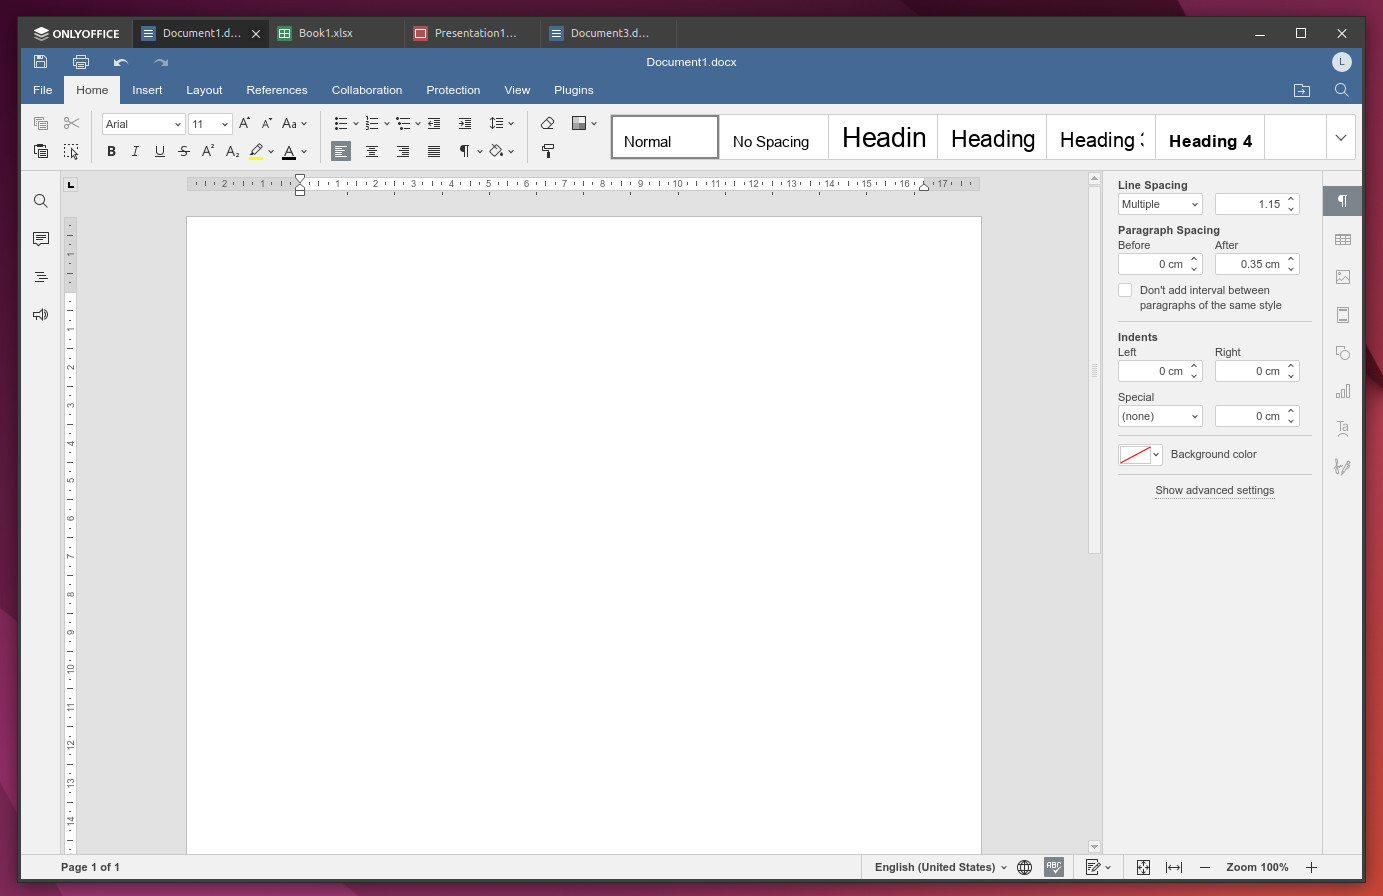The width and height of the screenshot is (1383, 896).
Task: Expand the styles gallery arrow
Action: pyautogui.click(x=1341, y=138)
